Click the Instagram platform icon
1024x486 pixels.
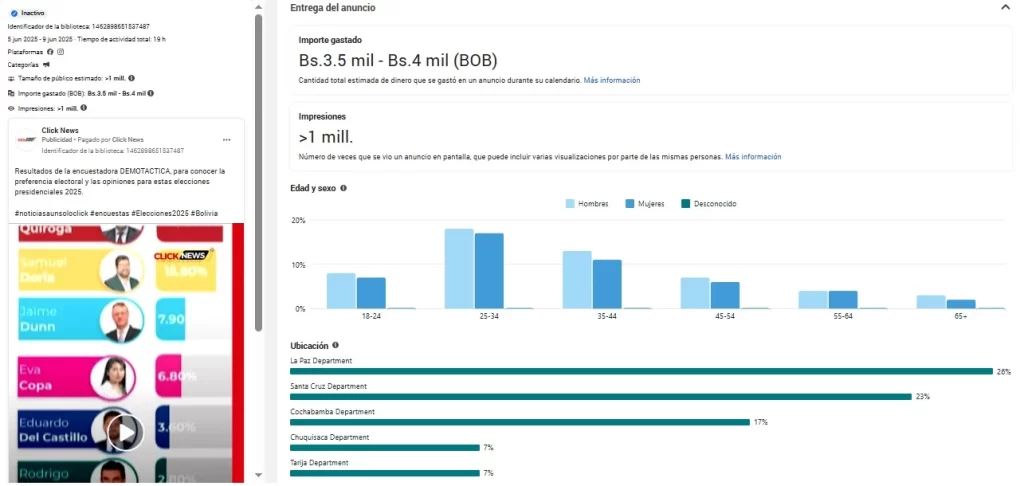pos(60,51)
